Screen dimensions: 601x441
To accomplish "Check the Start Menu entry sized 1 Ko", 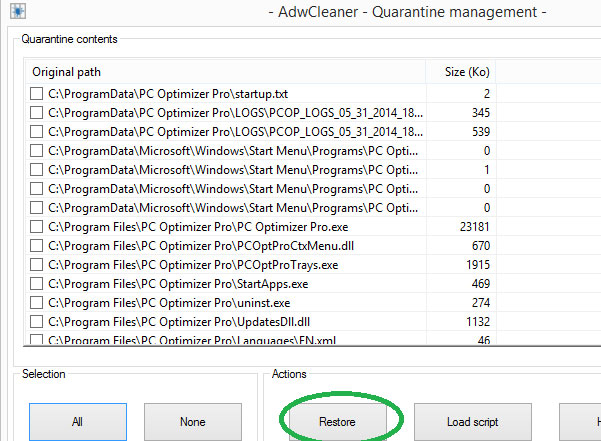I will point(37,169).
